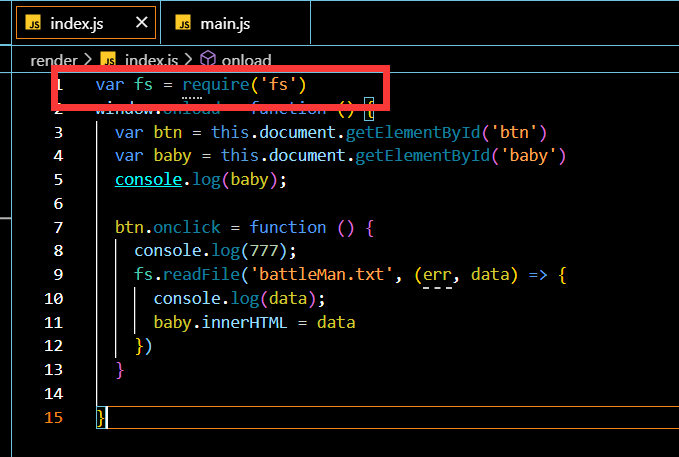
Task: Click 777 in console.log on line 8
Action: pos(264,250)
